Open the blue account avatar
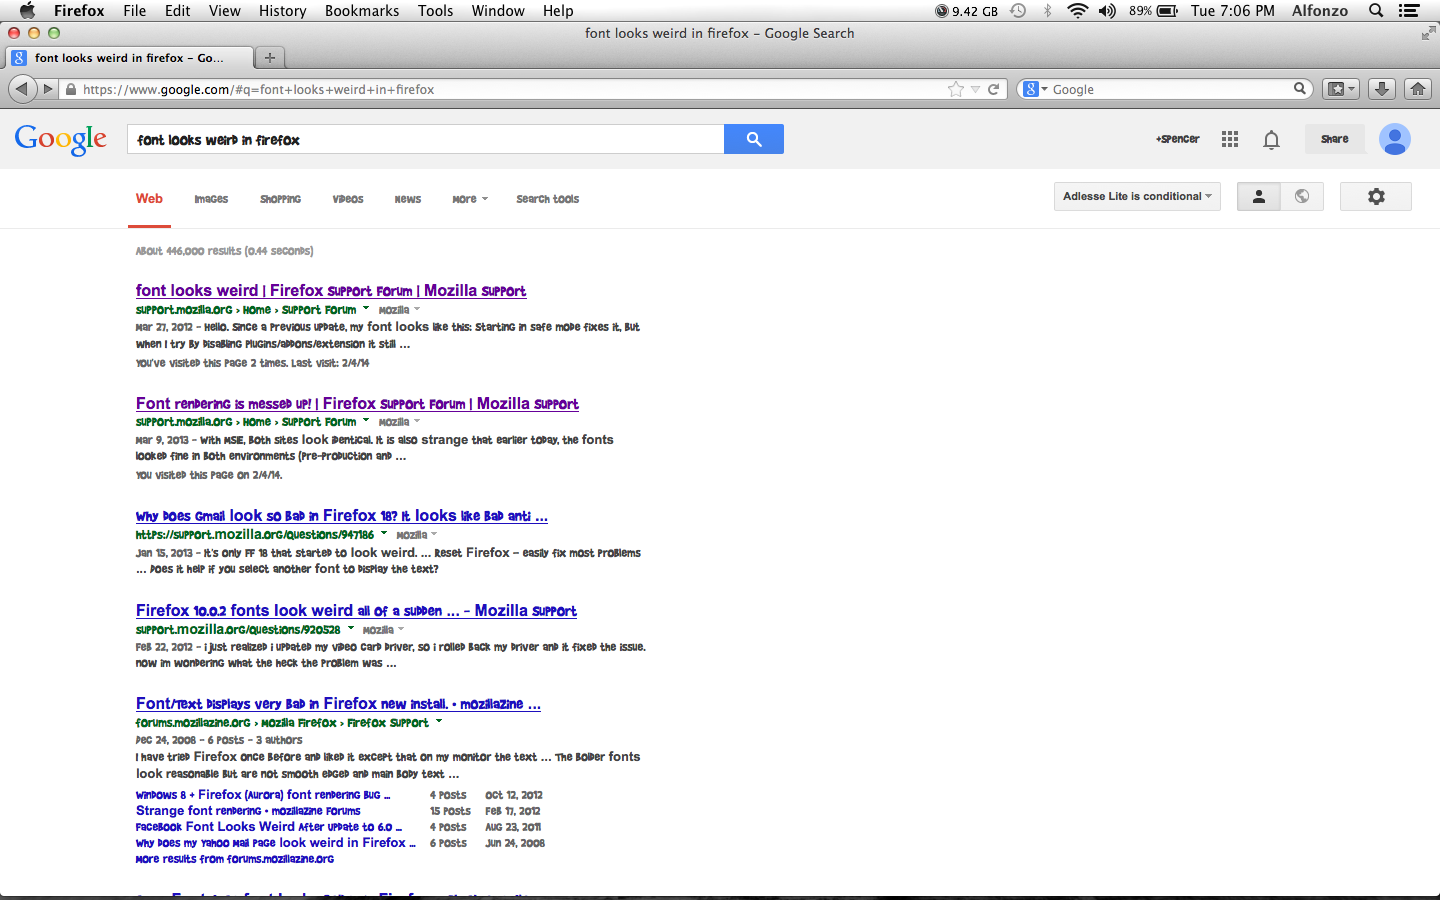This screenshot has width=1440, height=900. [1395, 139]
